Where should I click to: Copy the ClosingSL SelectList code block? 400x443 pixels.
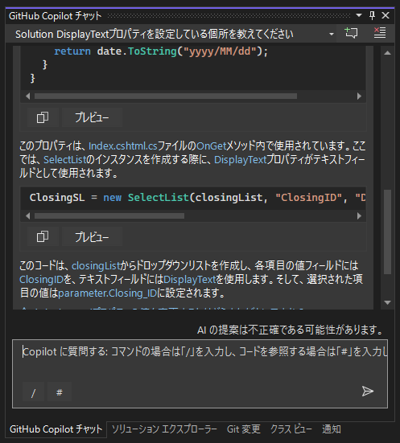(x=42, y=237)
